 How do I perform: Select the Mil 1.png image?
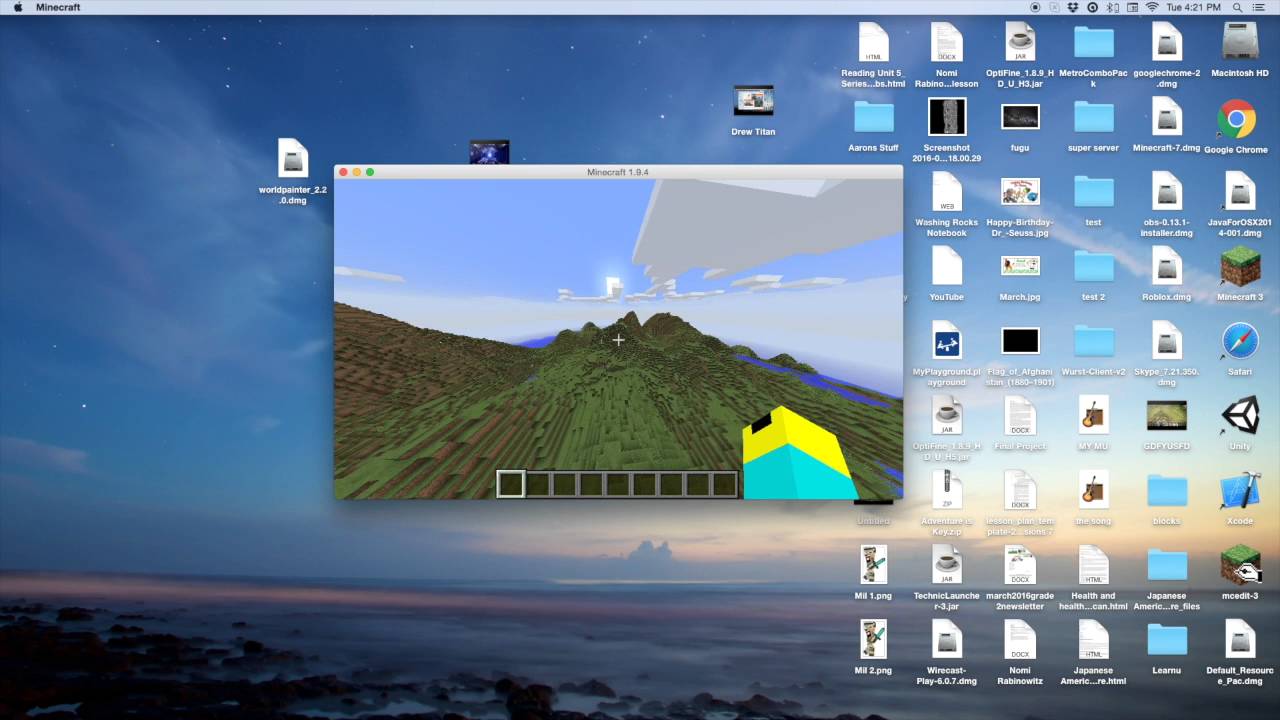coord(873,565)
